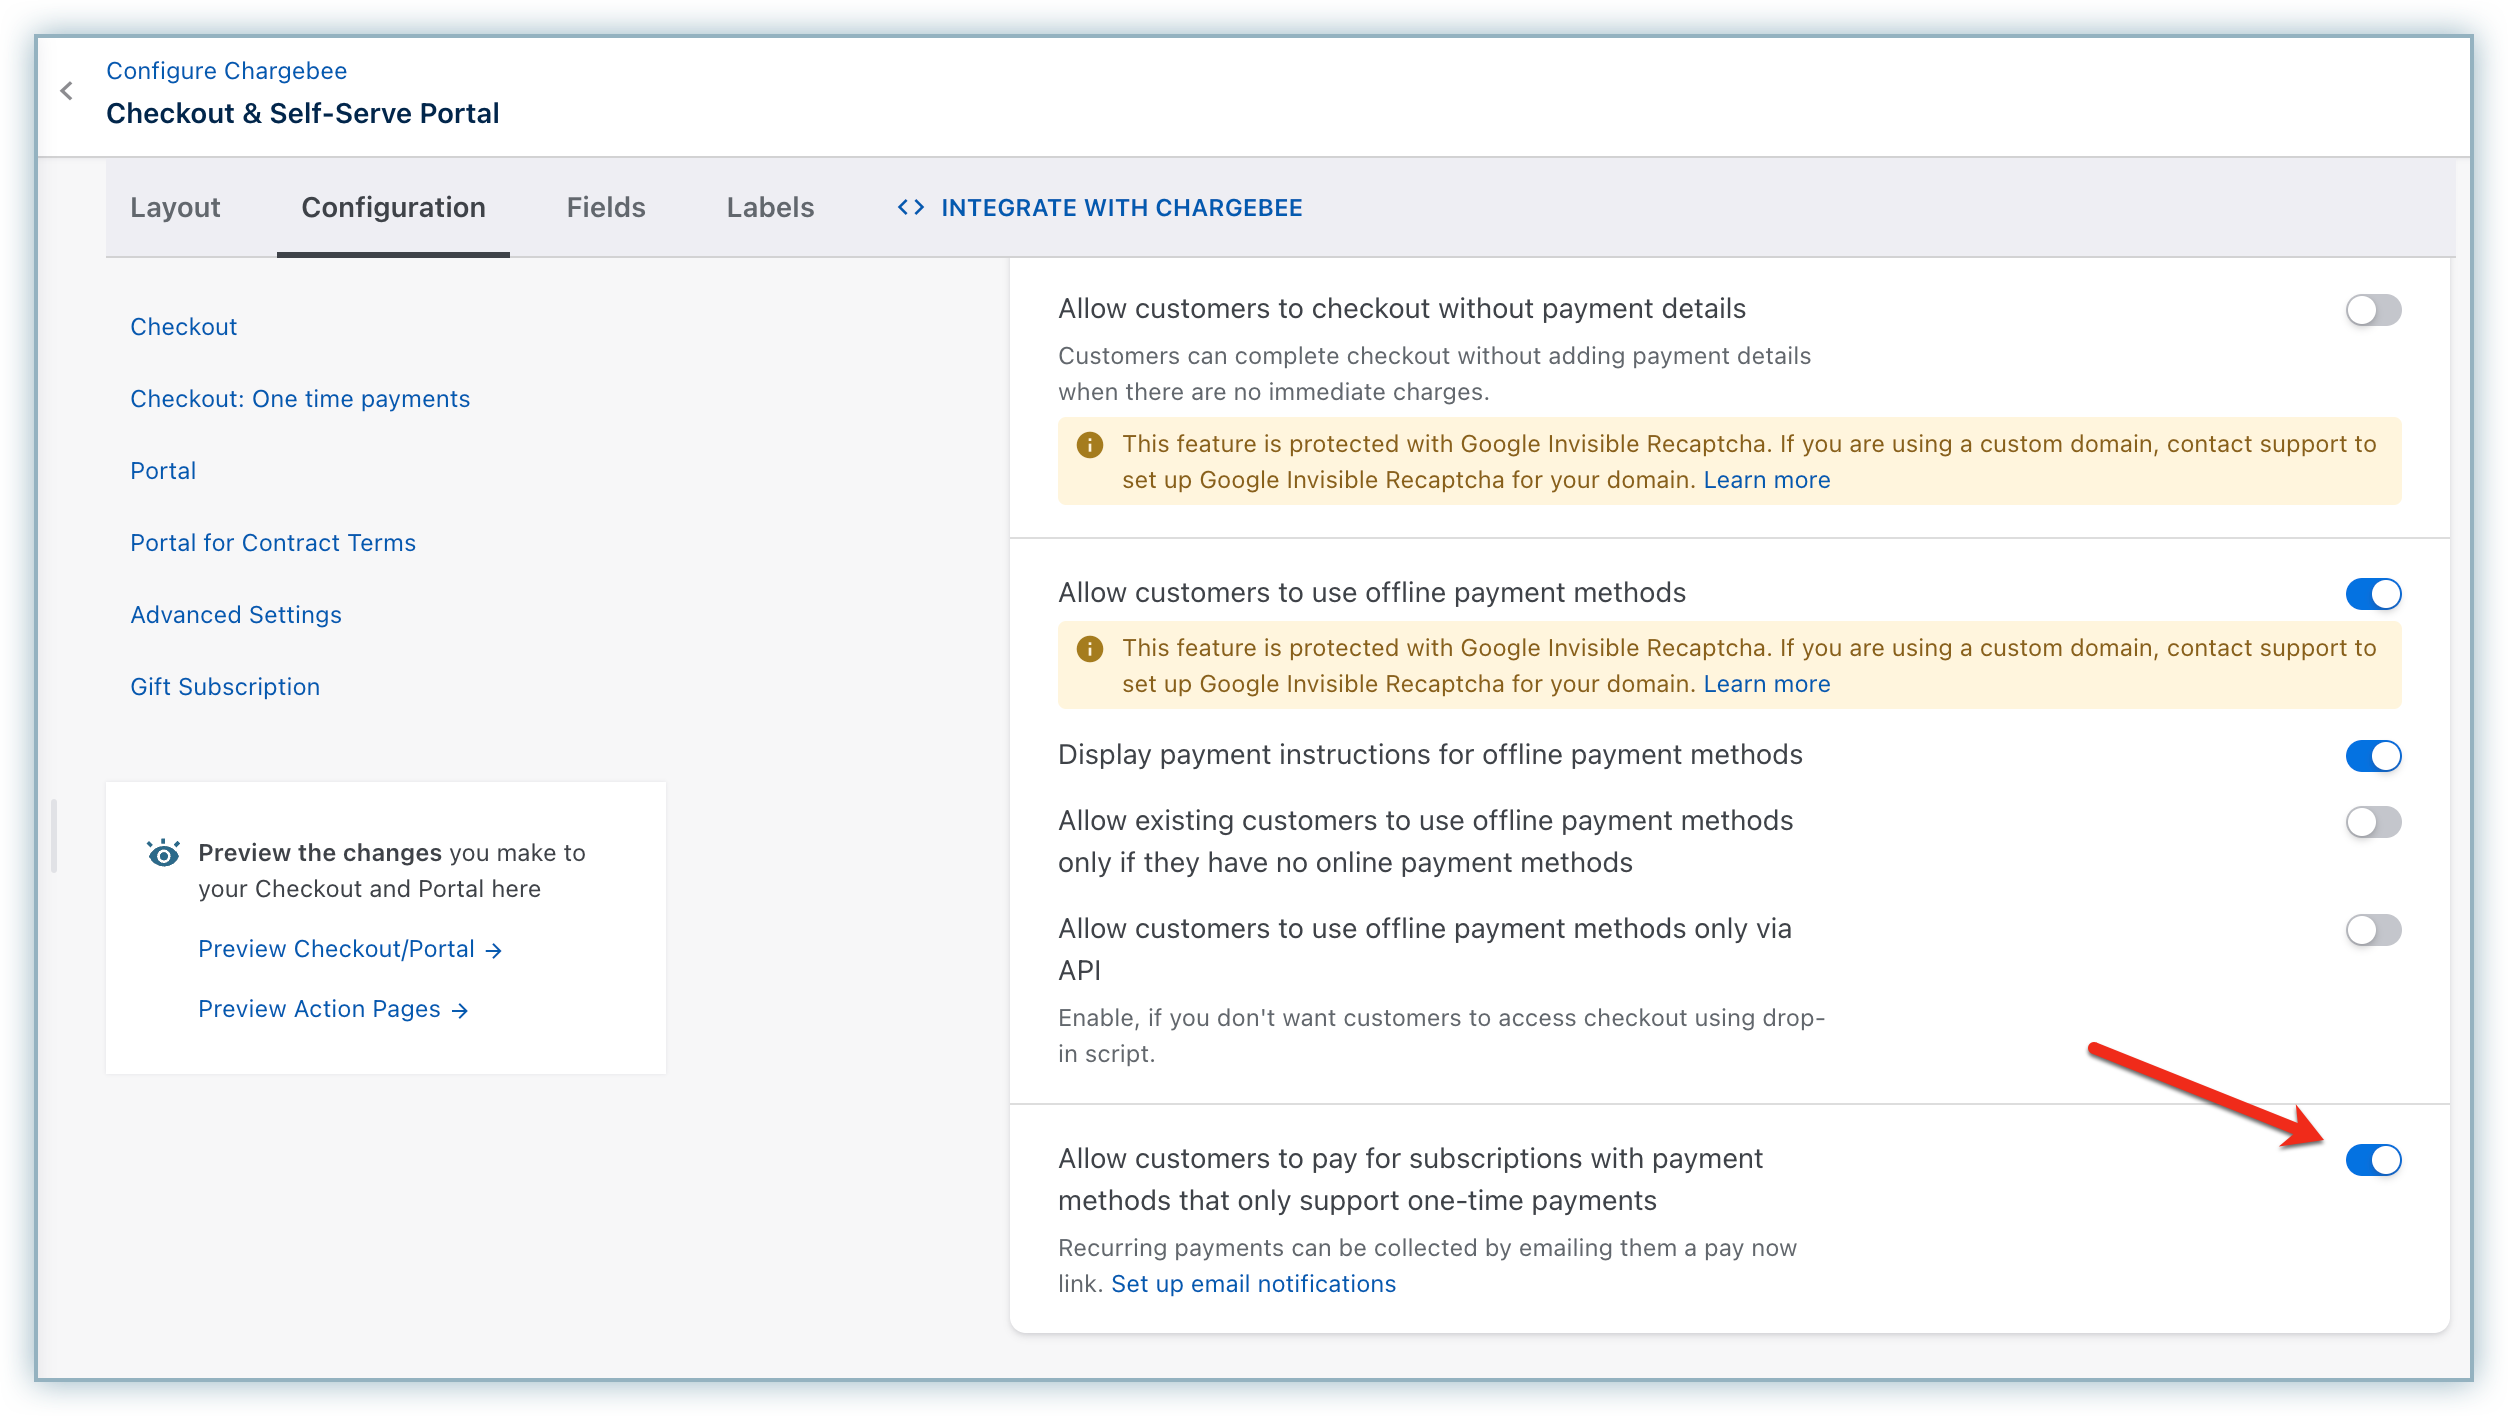Screen dimensions: 2508x1416
Task: Enable checkout without payment details toggle
Action: pyautogui.click(x=2372, y=310)
